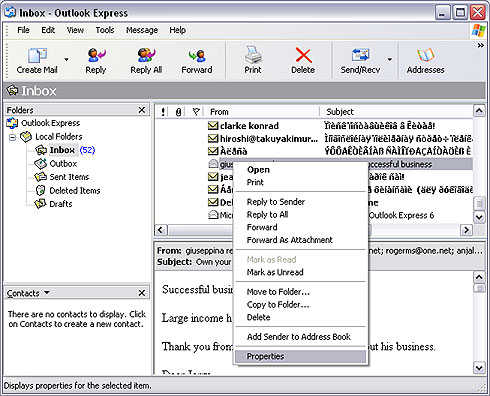Viewport: 490px width, 396px height.
Task: Click the Addresses toolbar icon
Action: click(425, 55)
